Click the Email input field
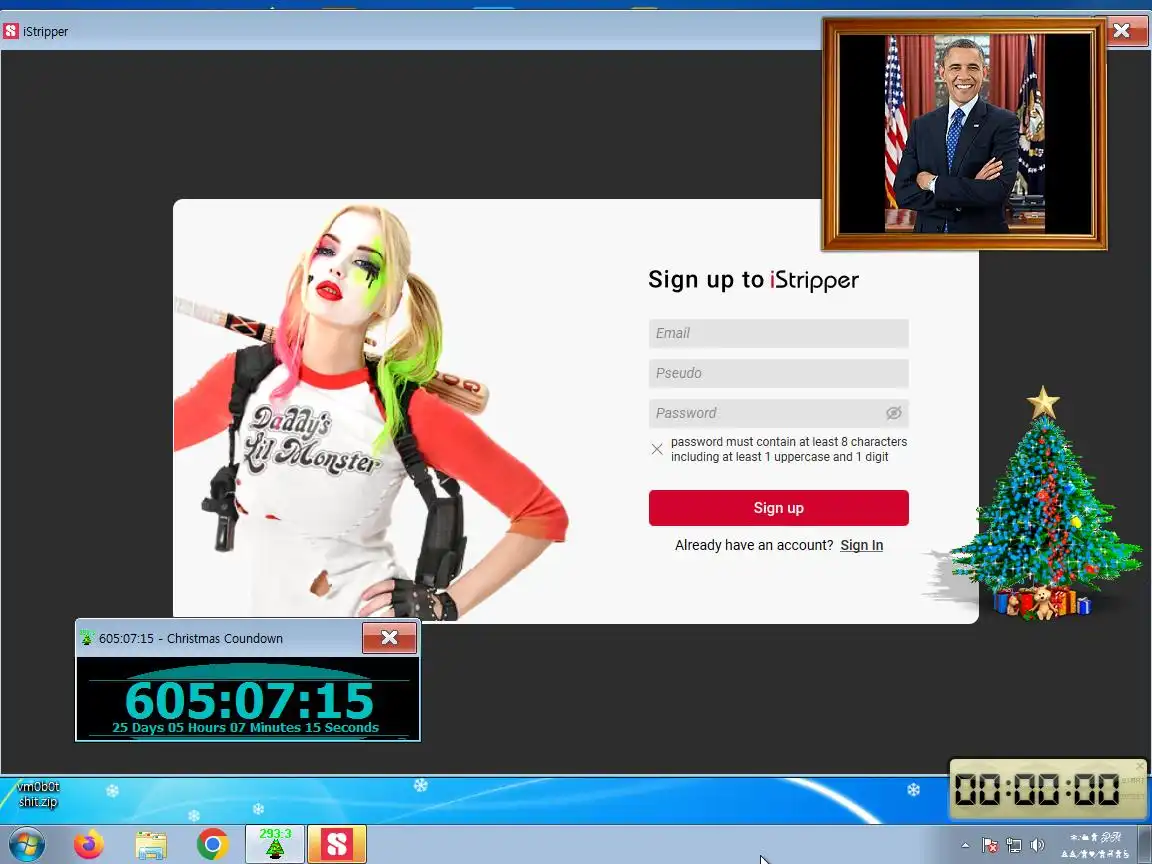The height and width of the screenshot is (864, 1152). pyautogui.click(x=778, y=333)
